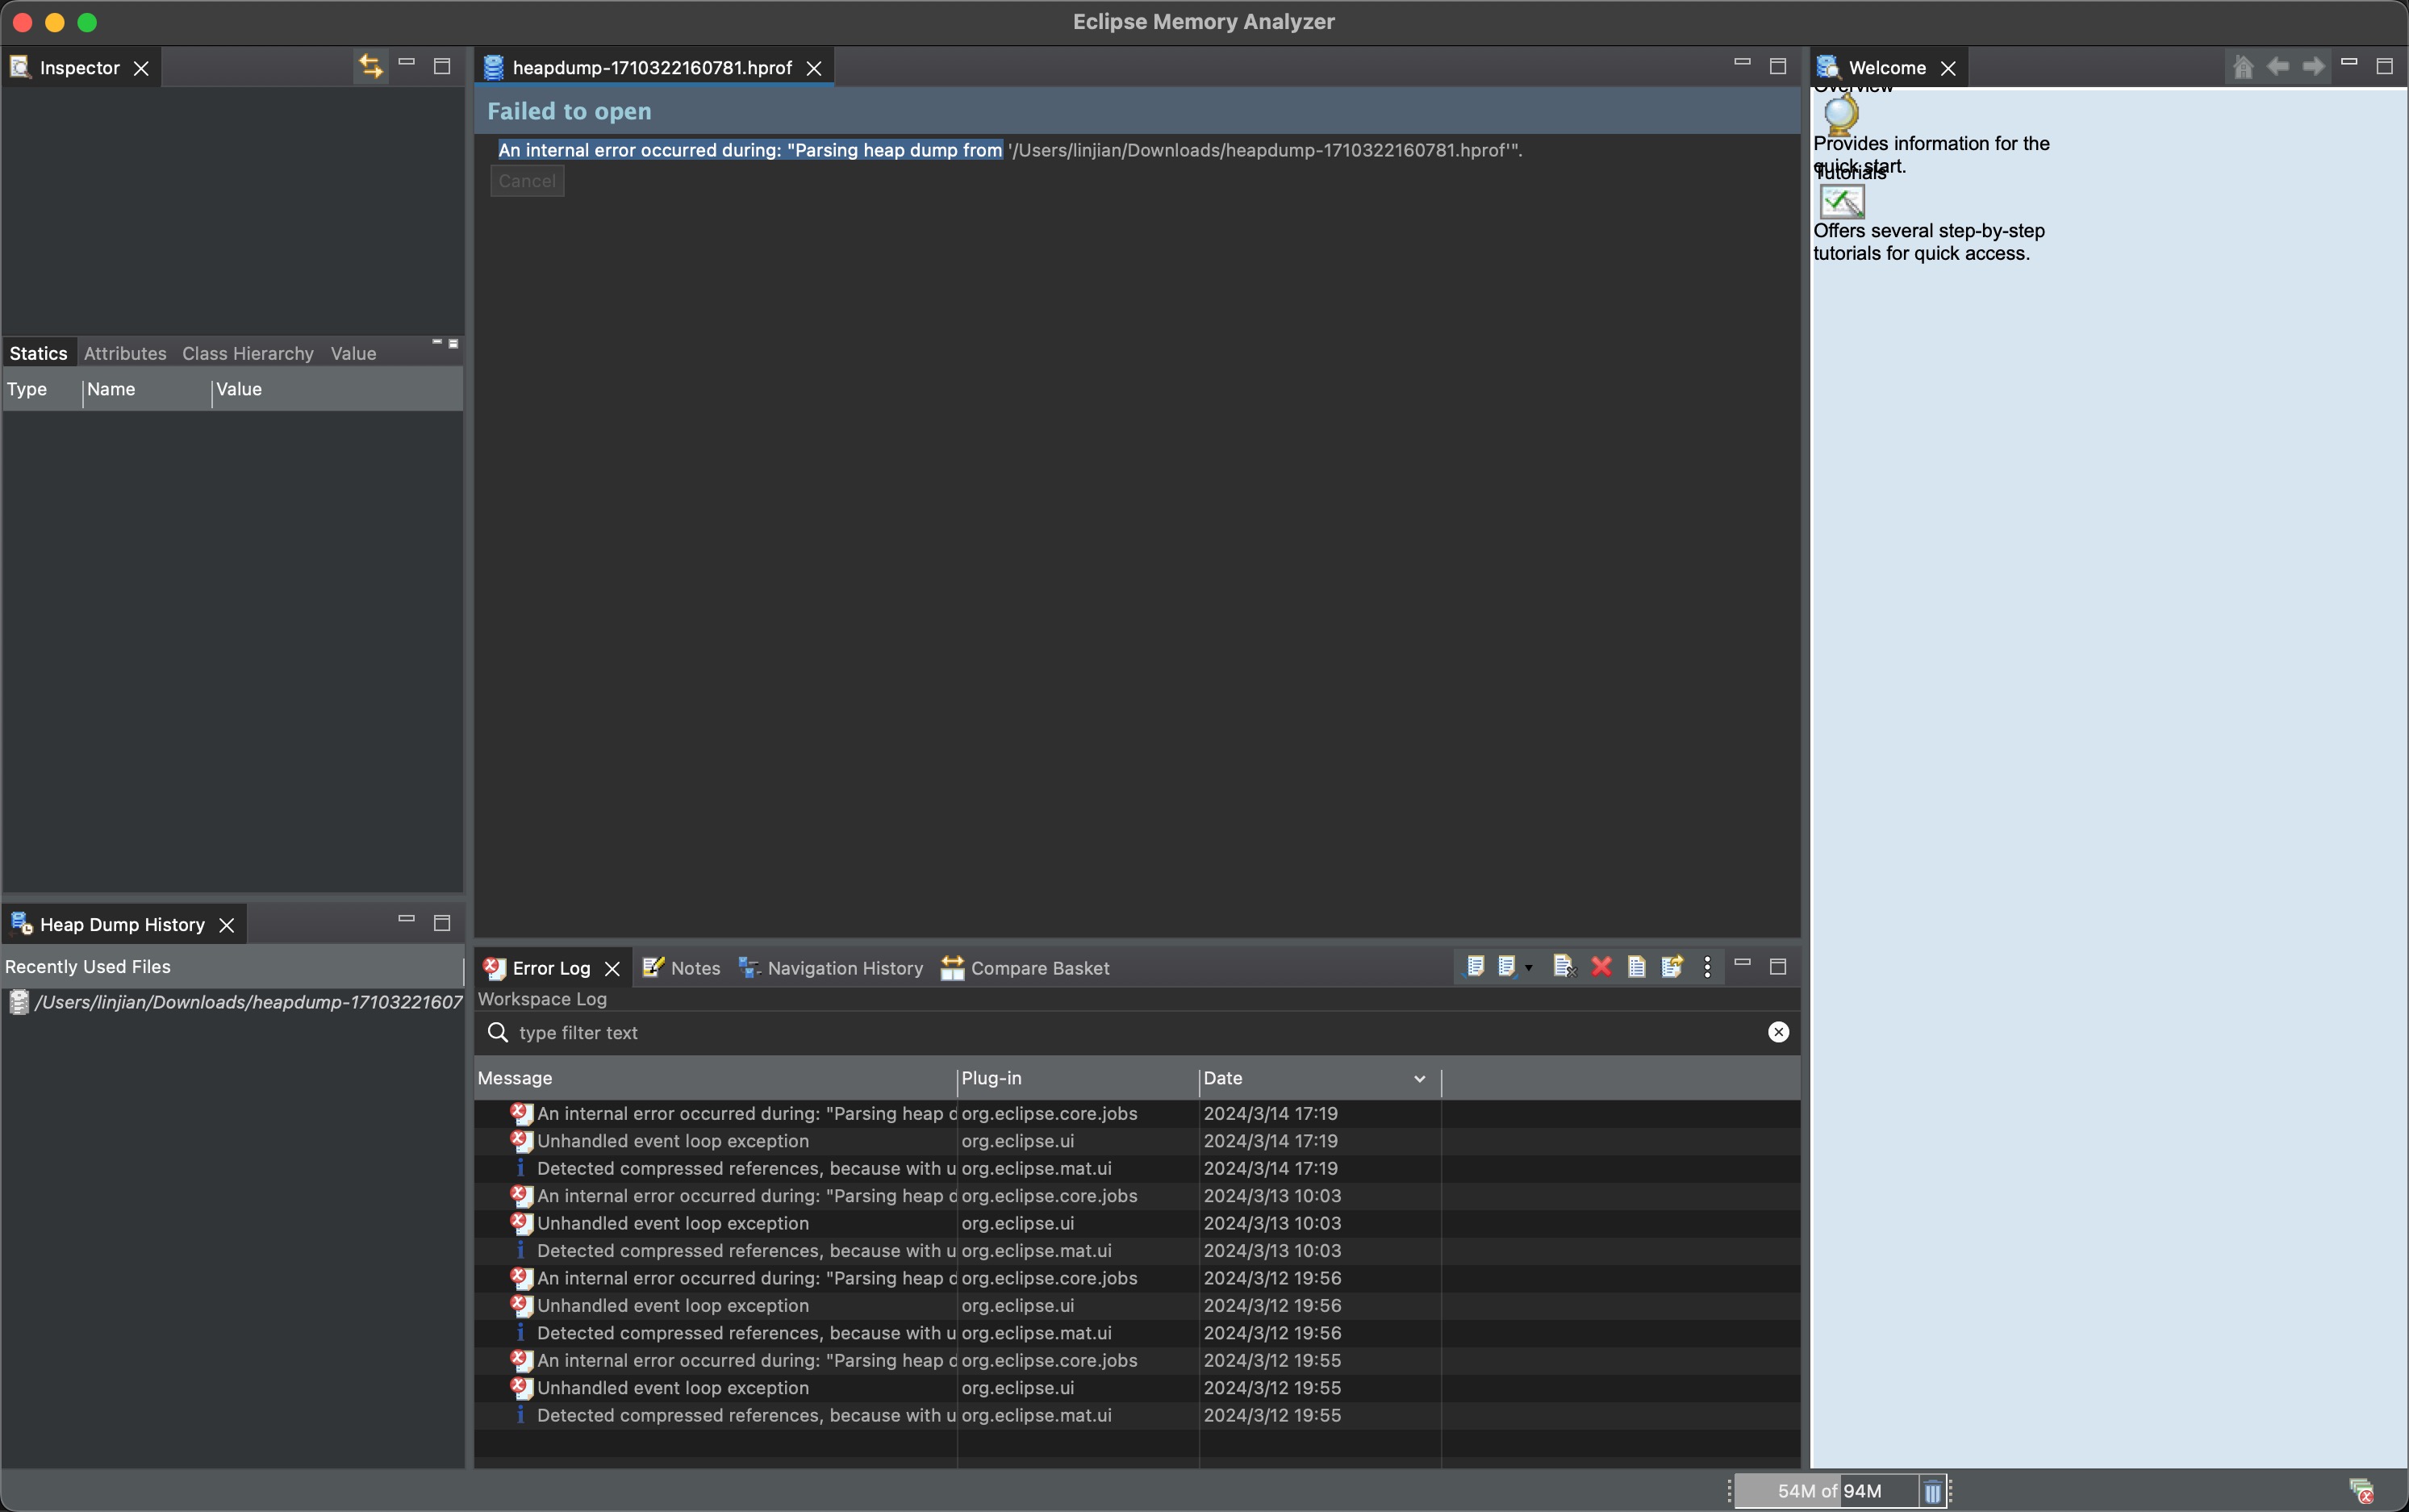This screenshot has height=1512, width=2409.
Task: Select Unhandled event loop exception at 2024/3/12 19:55
Action: [1138, 1388]
